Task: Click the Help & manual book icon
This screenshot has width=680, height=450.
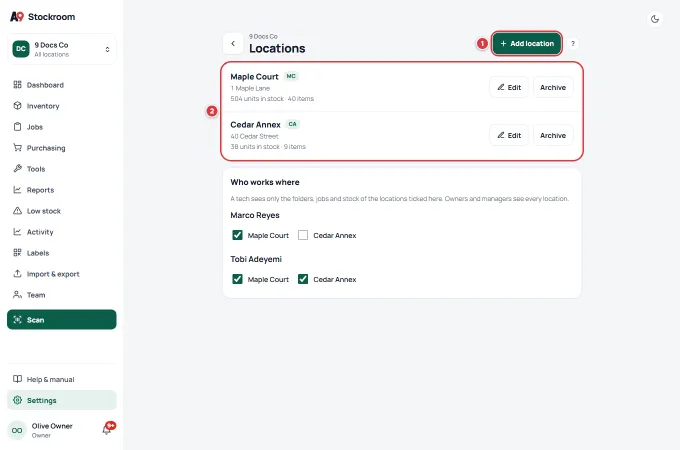Action: coord(17,379)
